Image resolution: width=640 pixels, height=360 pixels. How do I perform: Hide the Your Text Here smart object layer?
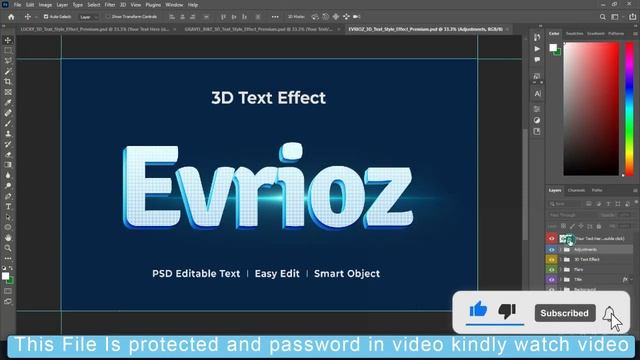click(551, 238)
